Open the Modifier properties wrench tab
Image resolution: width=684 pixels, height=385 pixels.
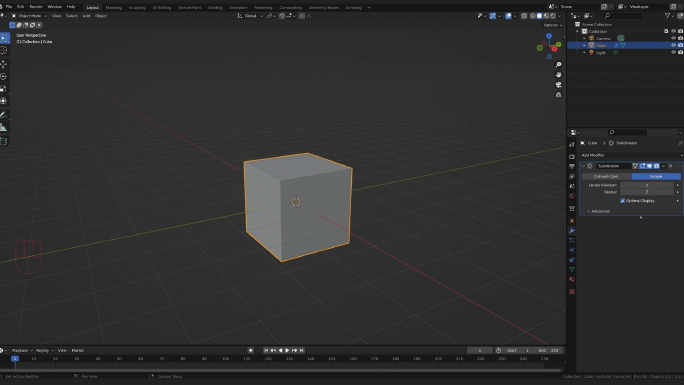[x=572, y=230]
